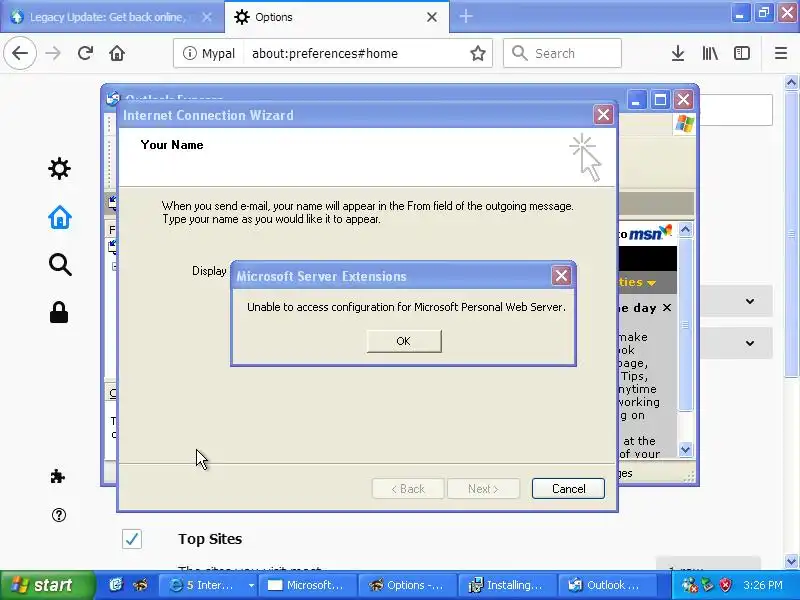Select the Home preferences house icon
Image resolution: width=800 pixels, height=600 pixels.
pyautogui.click(x=60, y=217)
